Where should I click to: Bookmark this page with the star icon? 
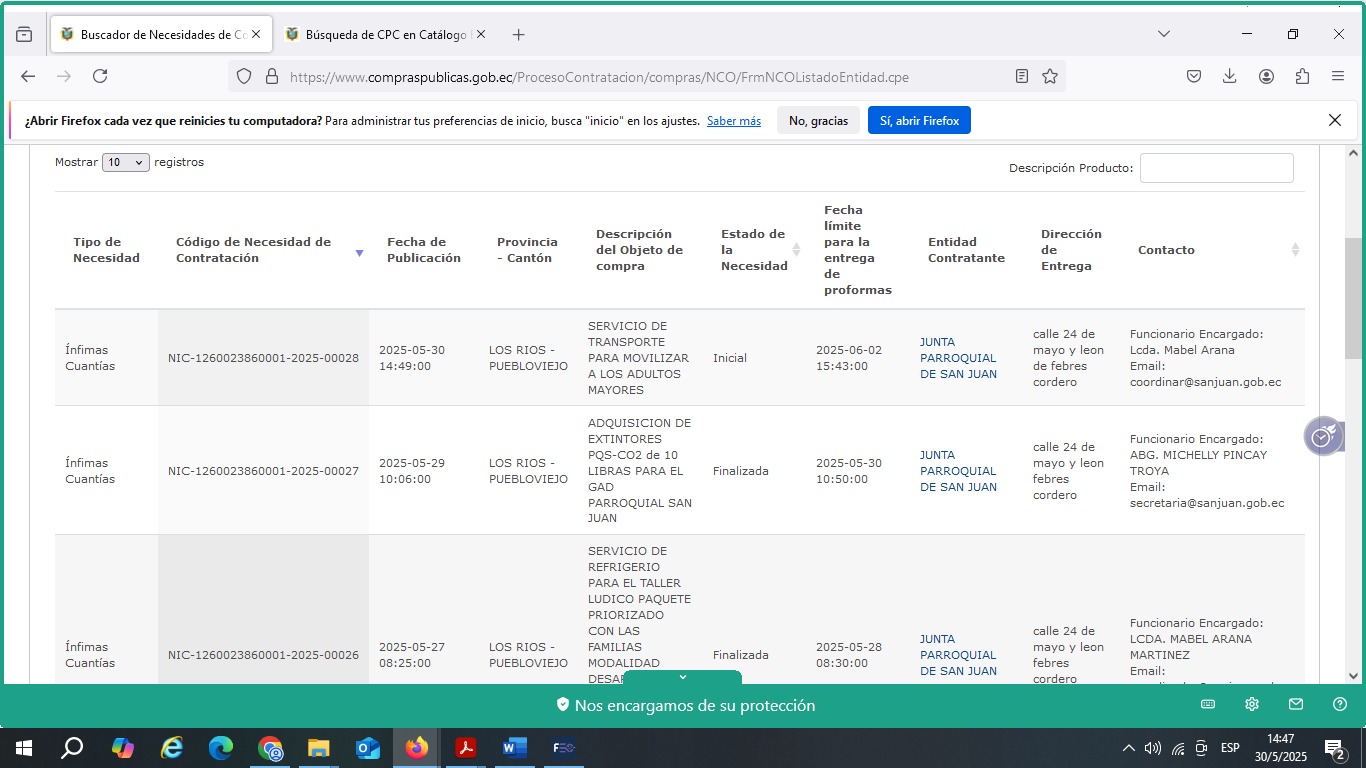coord(1050,76)
